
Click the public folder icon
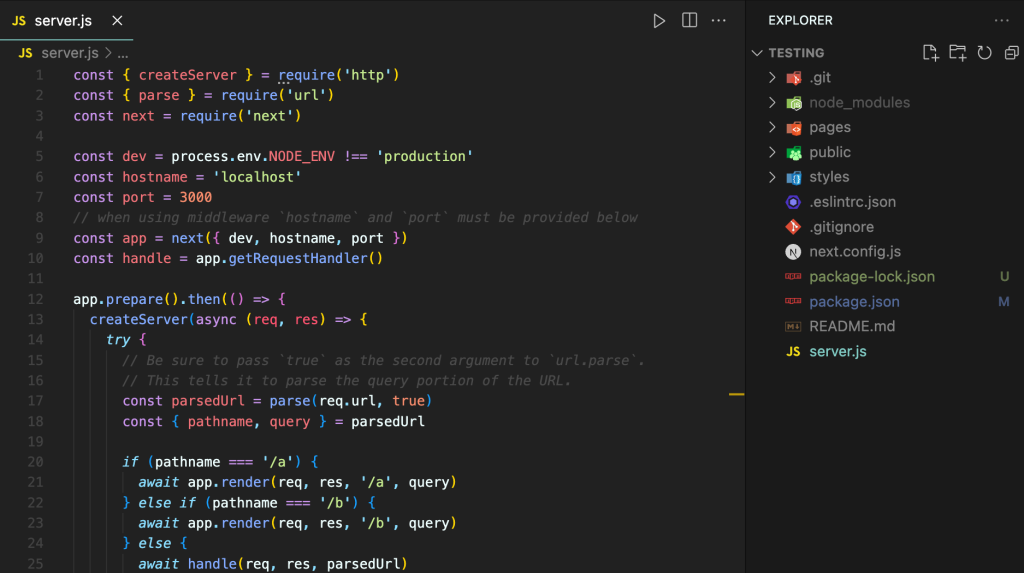pos(793,153)
